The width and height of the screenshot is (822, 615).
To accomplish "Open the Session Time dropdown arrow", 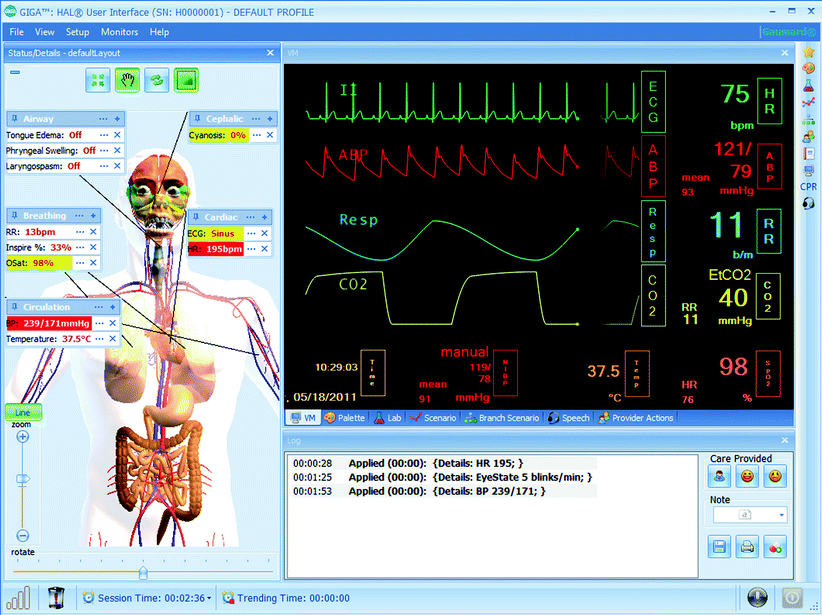I will [208, 598].
